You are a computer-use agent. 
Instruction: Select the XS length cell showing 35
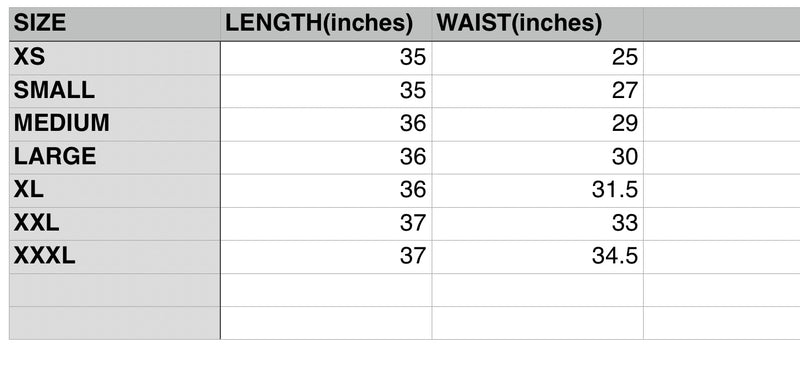coord(326,58)
